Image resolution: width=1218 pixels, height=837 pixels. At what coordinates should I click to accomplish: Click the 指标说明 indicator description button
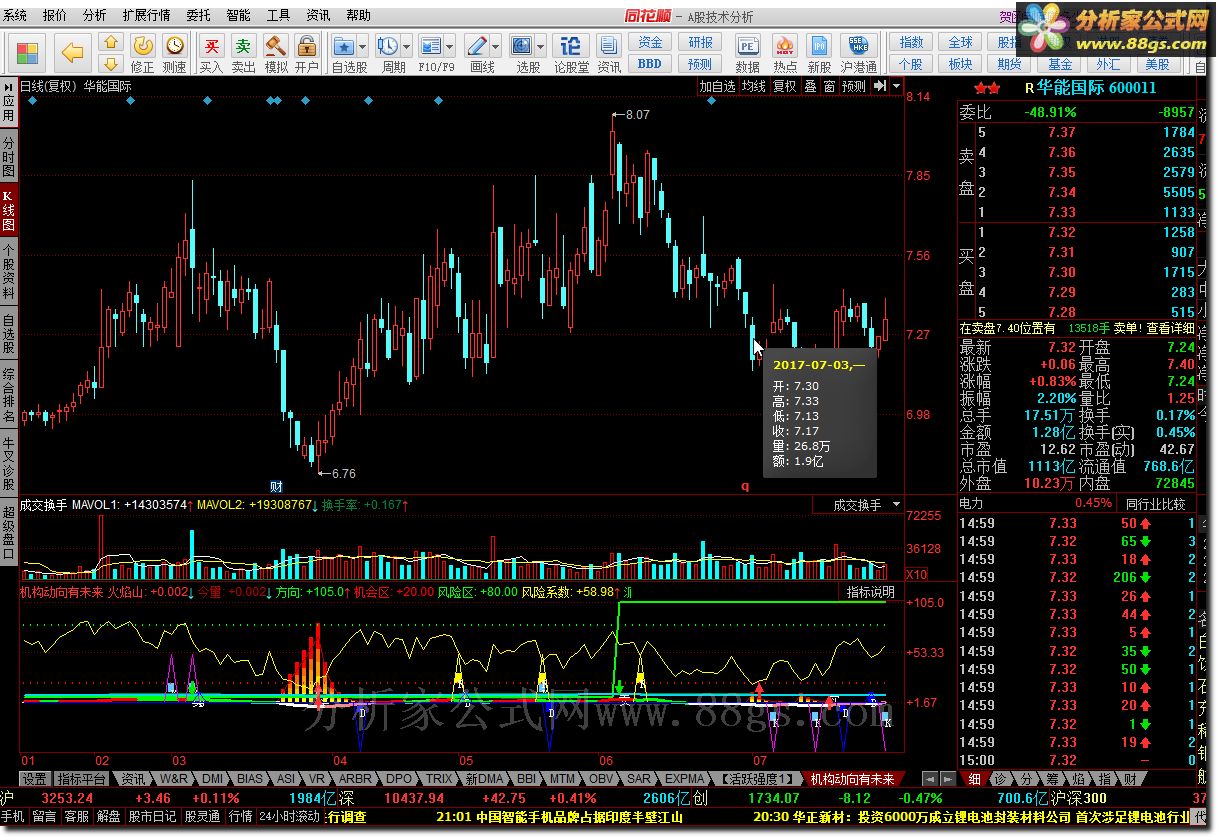point(871,592)
